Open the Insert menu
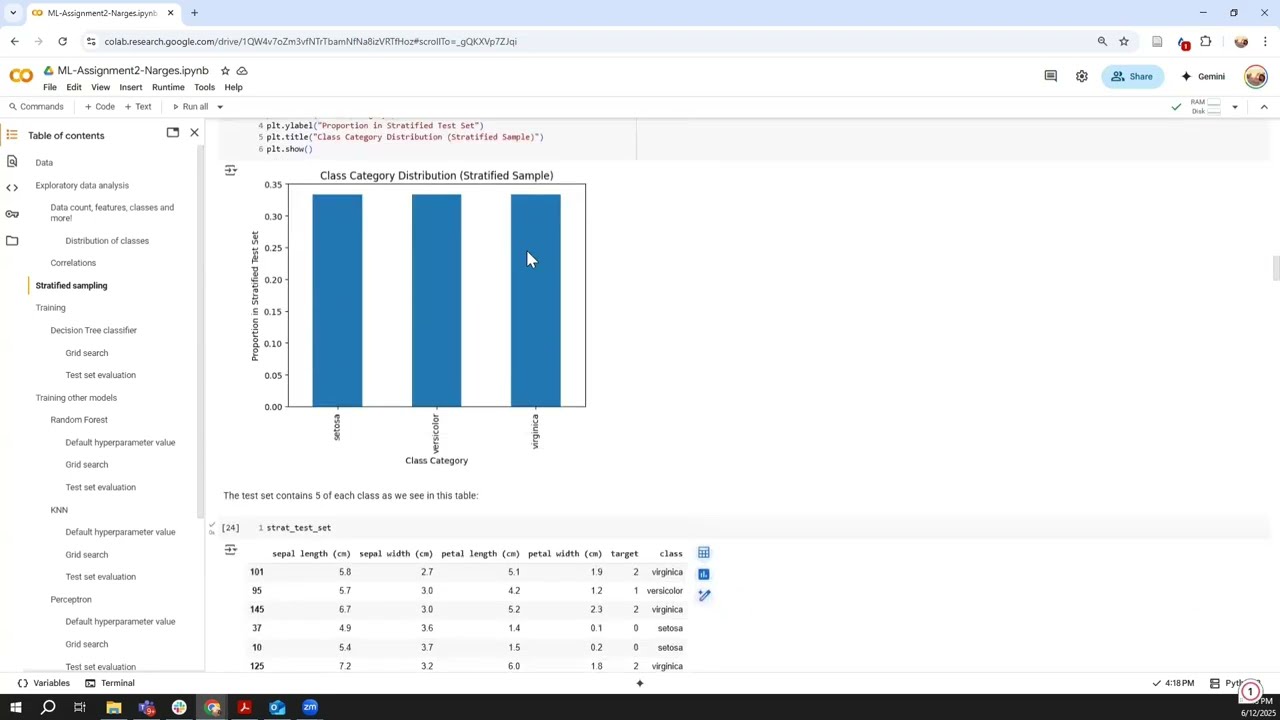Image resolution: width=1280 pixels, height=720 pixels. [130, 87]
